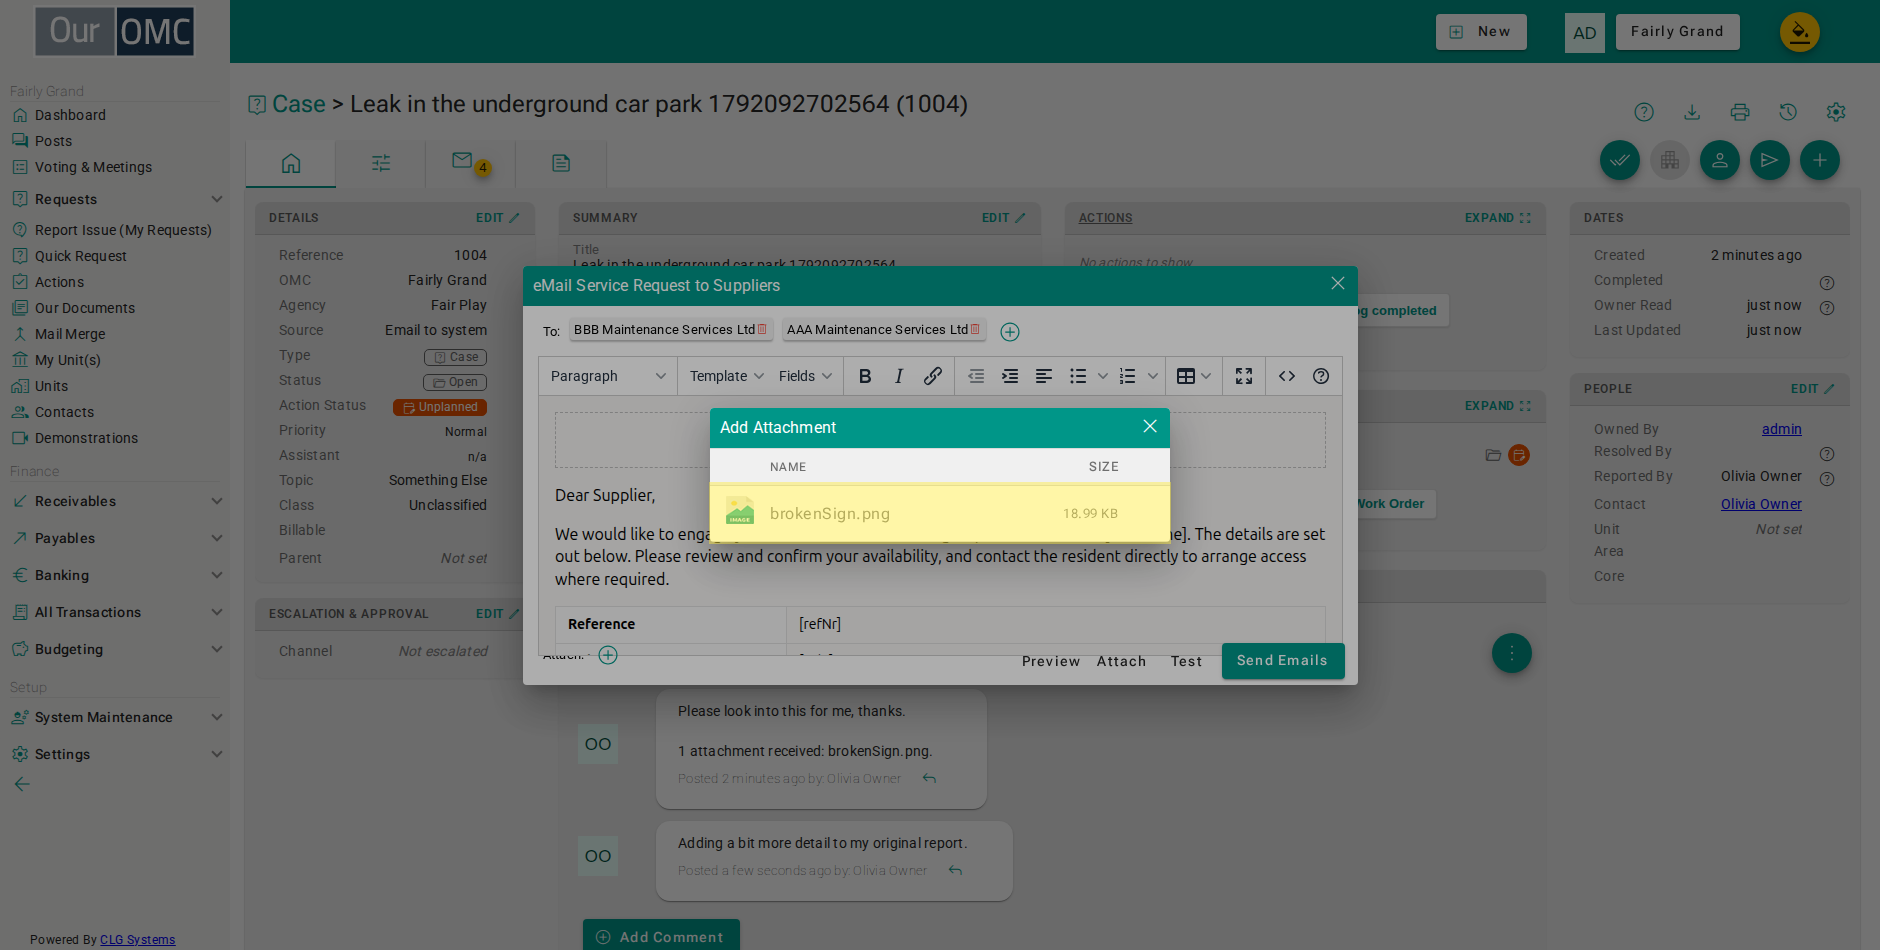Click Attach in the email dialog
This screenshot has height=950, width=1880.
click(1121, 661)
